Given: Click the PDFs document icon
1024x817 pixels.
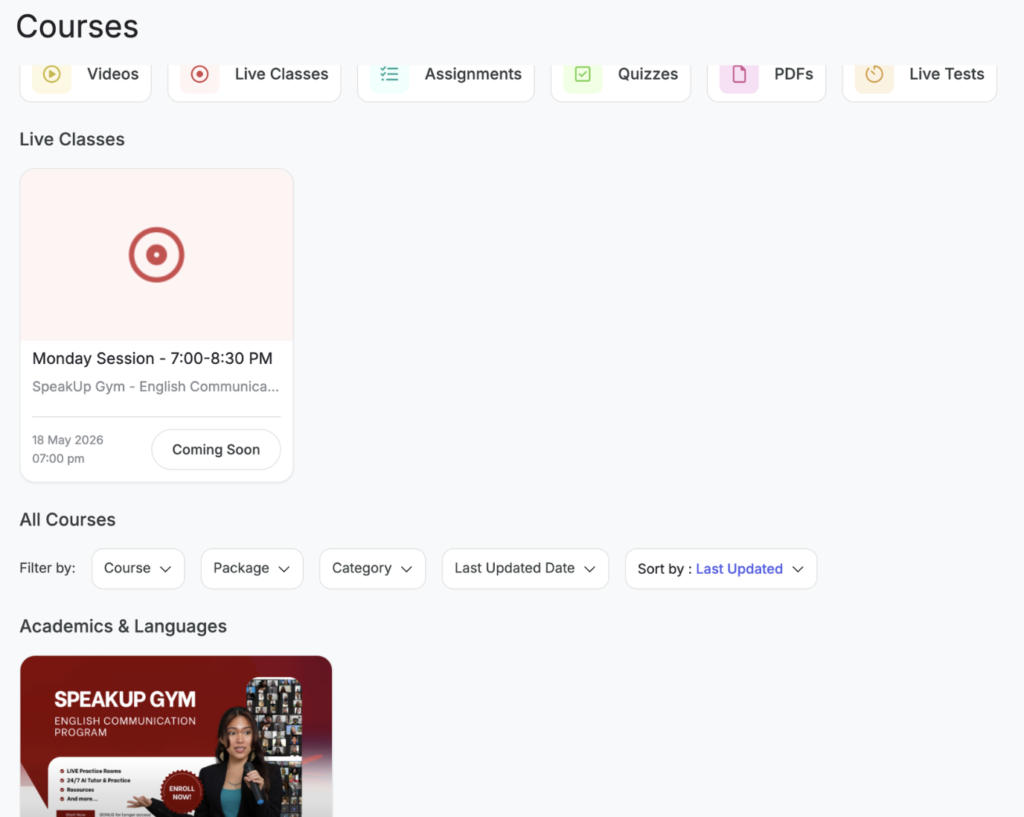Looking at the screenshot, I should tap(739, 74).
